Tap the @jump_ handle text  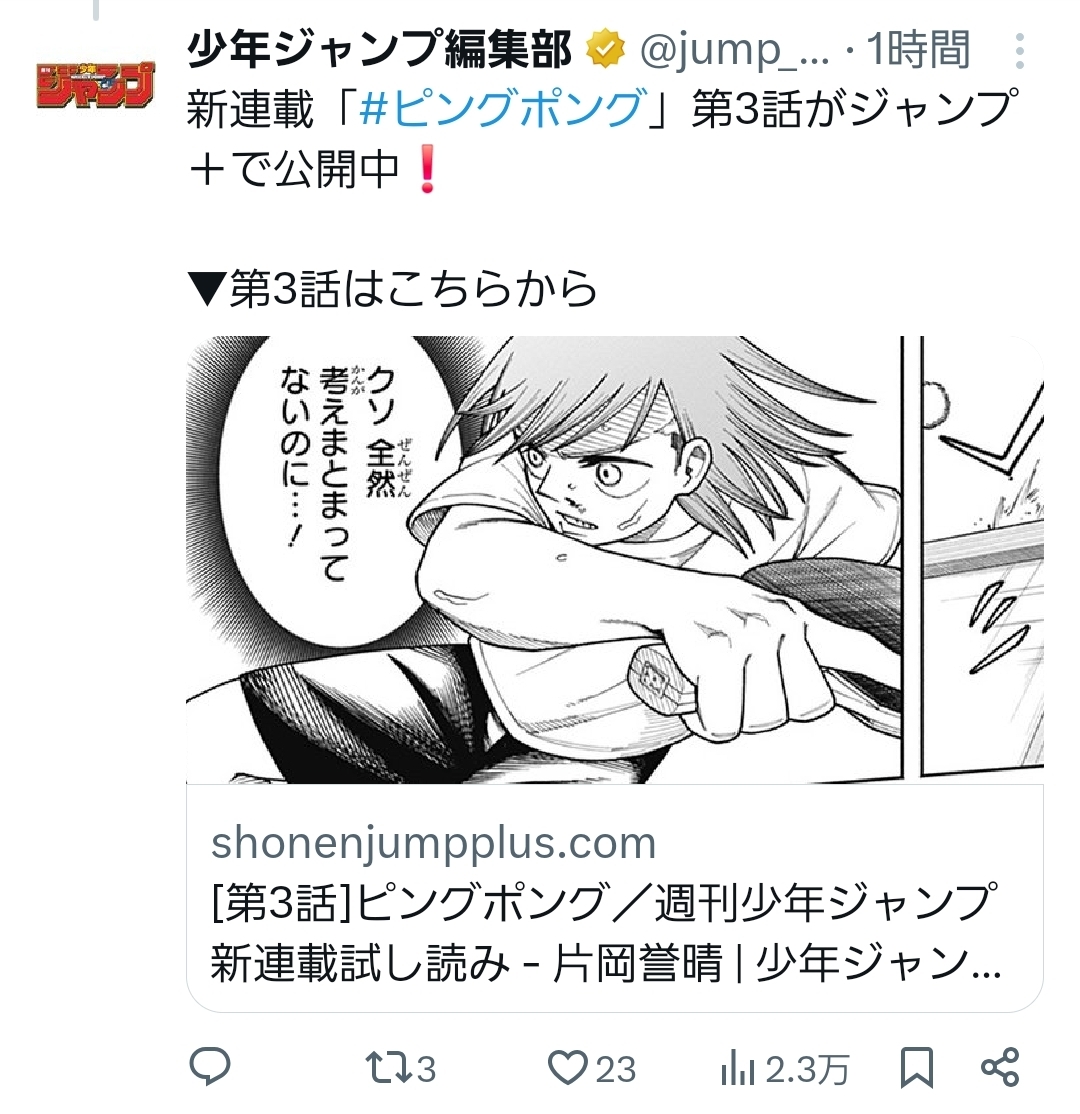[x=734, y=50]
